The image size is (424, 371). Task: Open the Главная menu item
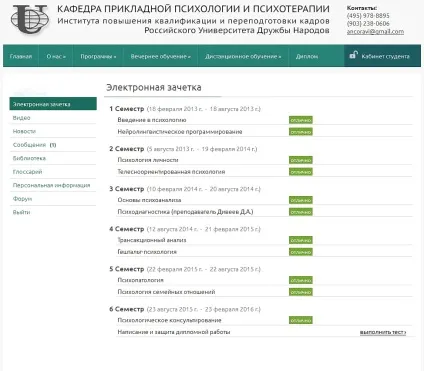(x=21, y=56)
